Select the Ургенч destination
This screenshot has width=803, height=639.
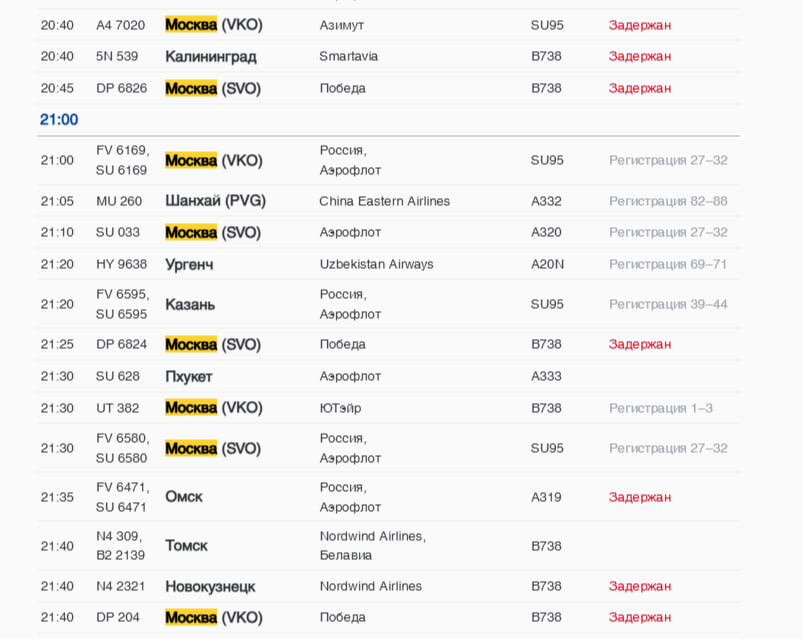pyautogui.click(x=189, y=265)
